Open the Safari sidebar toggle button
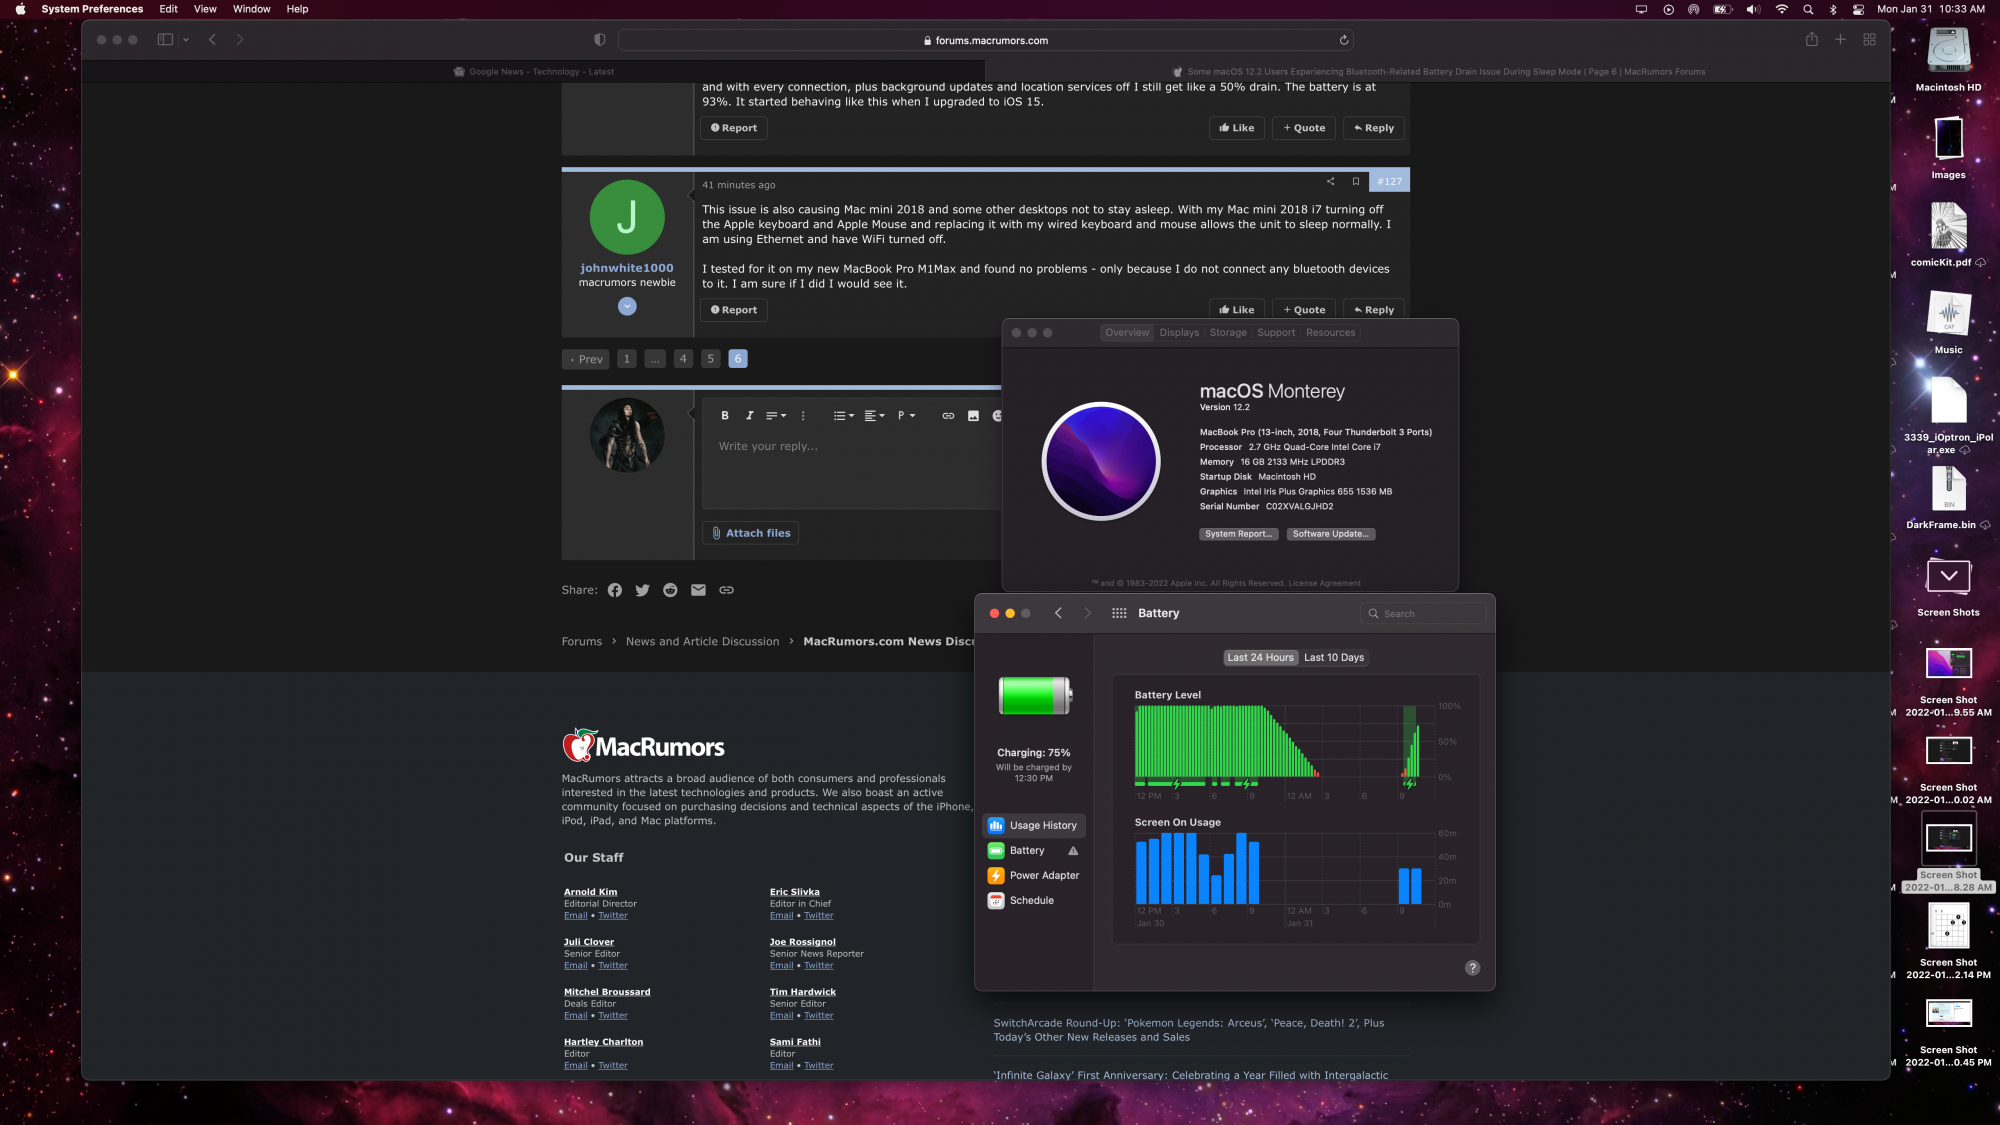This screenshot has height=1125, width=2000. tap(165, 40)
